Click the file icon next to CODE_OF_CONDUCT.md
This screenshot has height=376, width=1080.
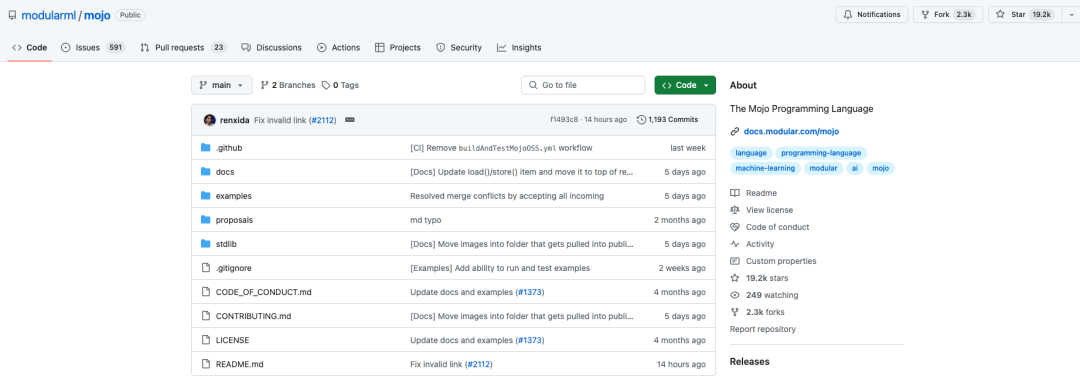205,292
